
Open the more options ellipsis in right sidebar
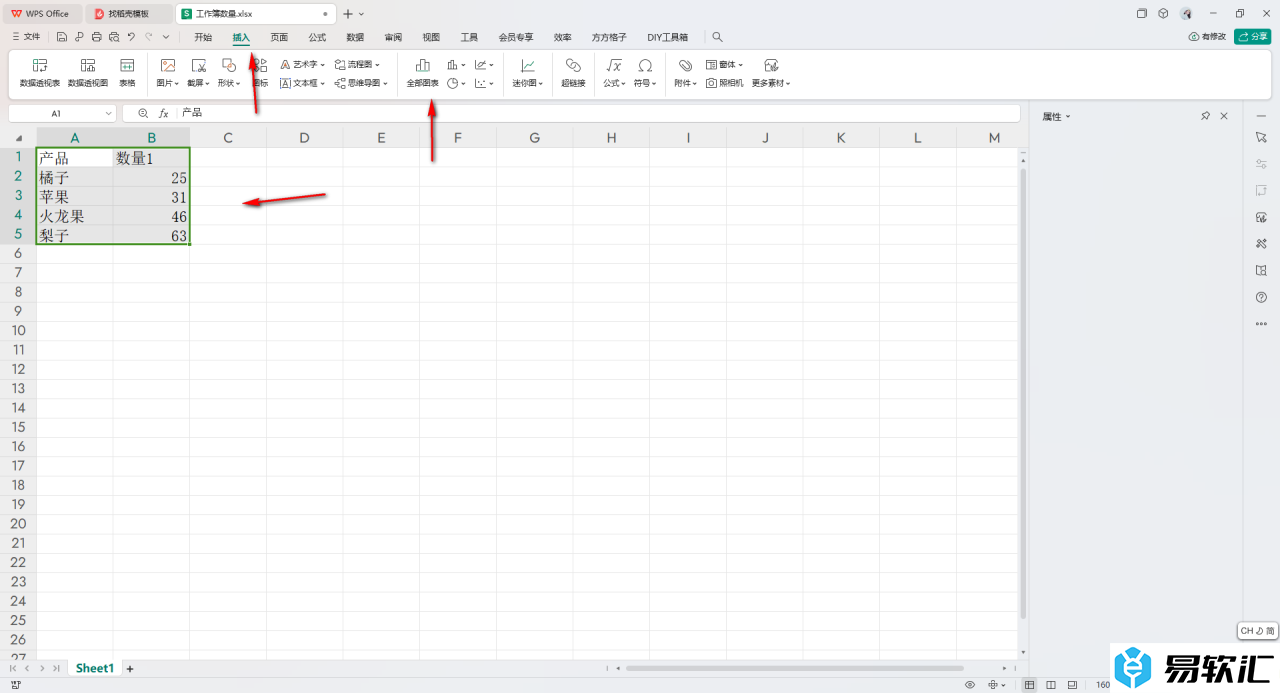(x=1261, y=324)
